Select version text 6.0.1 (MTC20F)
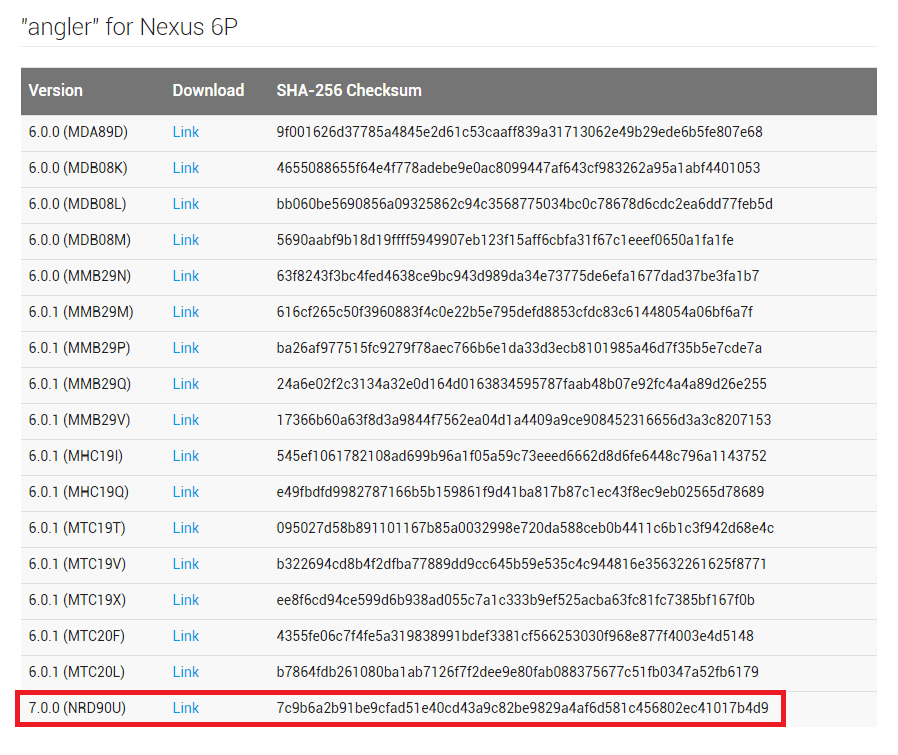 coord(77,636)
